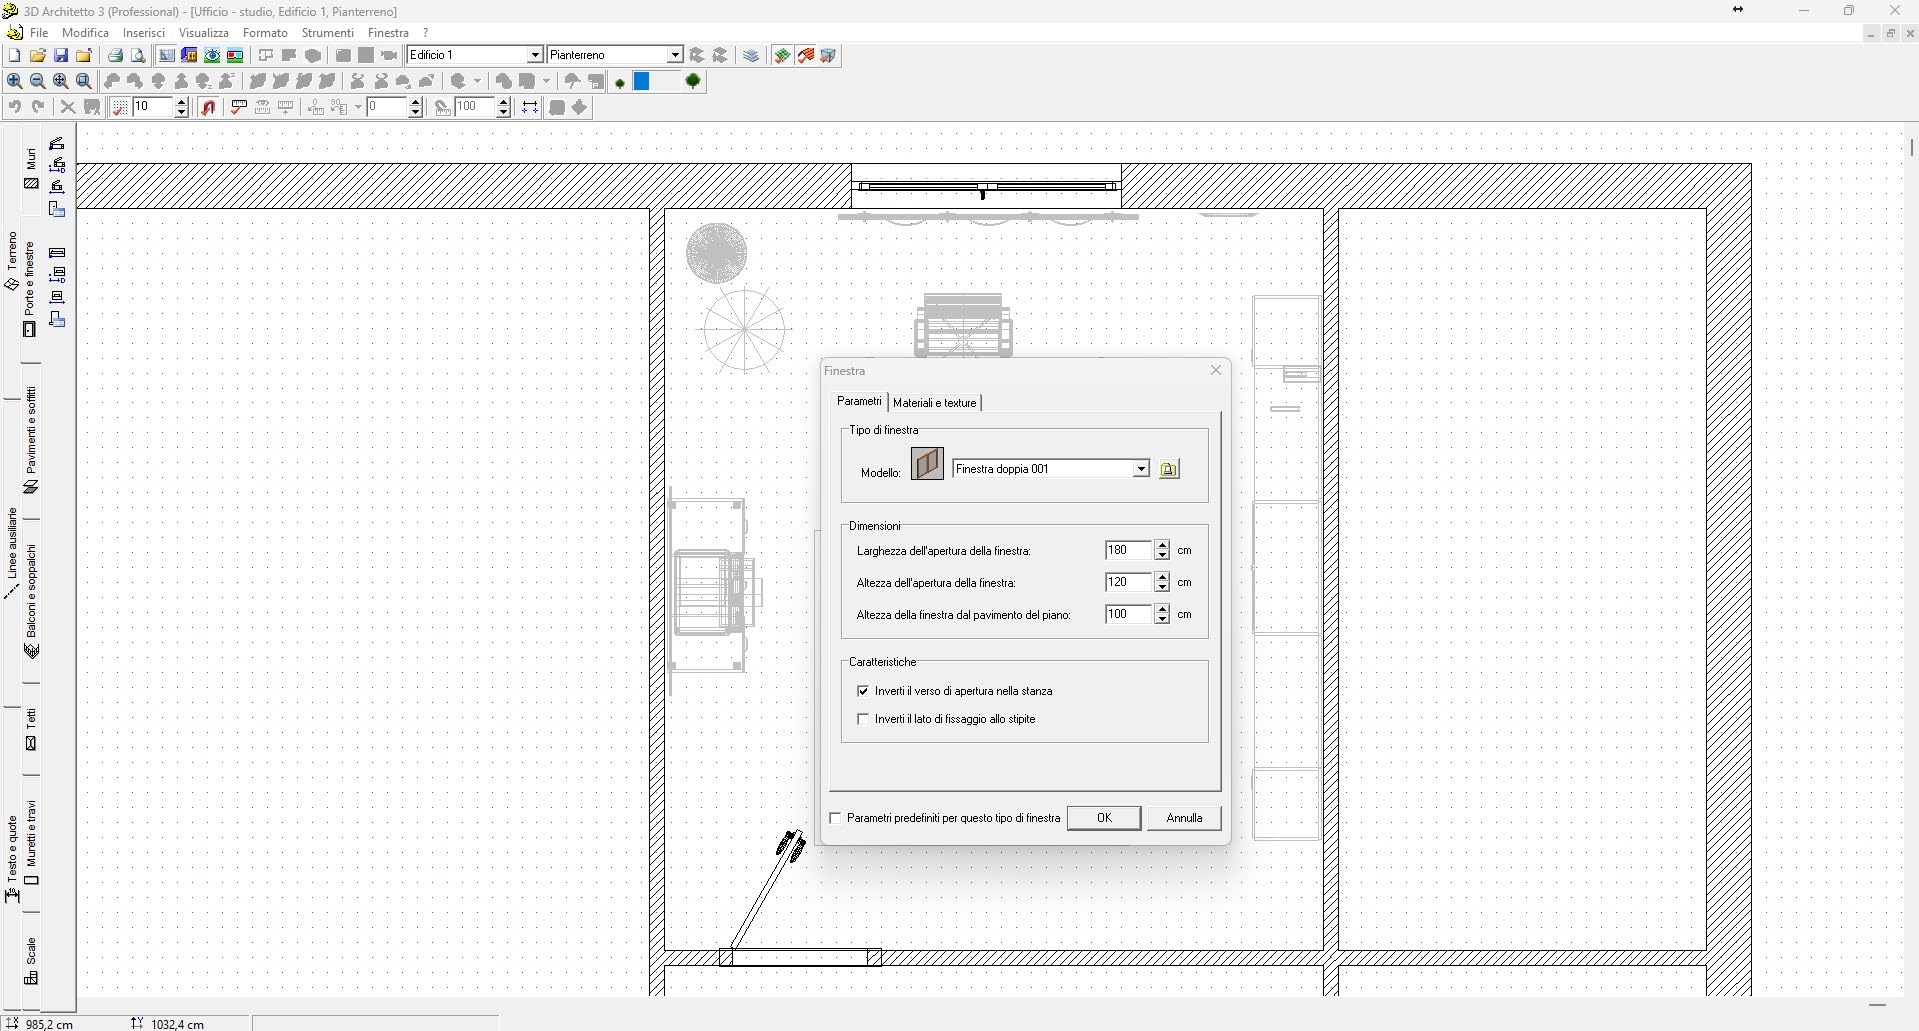Switch to the 2D plan view icon
This screenshot has height=1031, width=1919.
[x=166, y=56]
